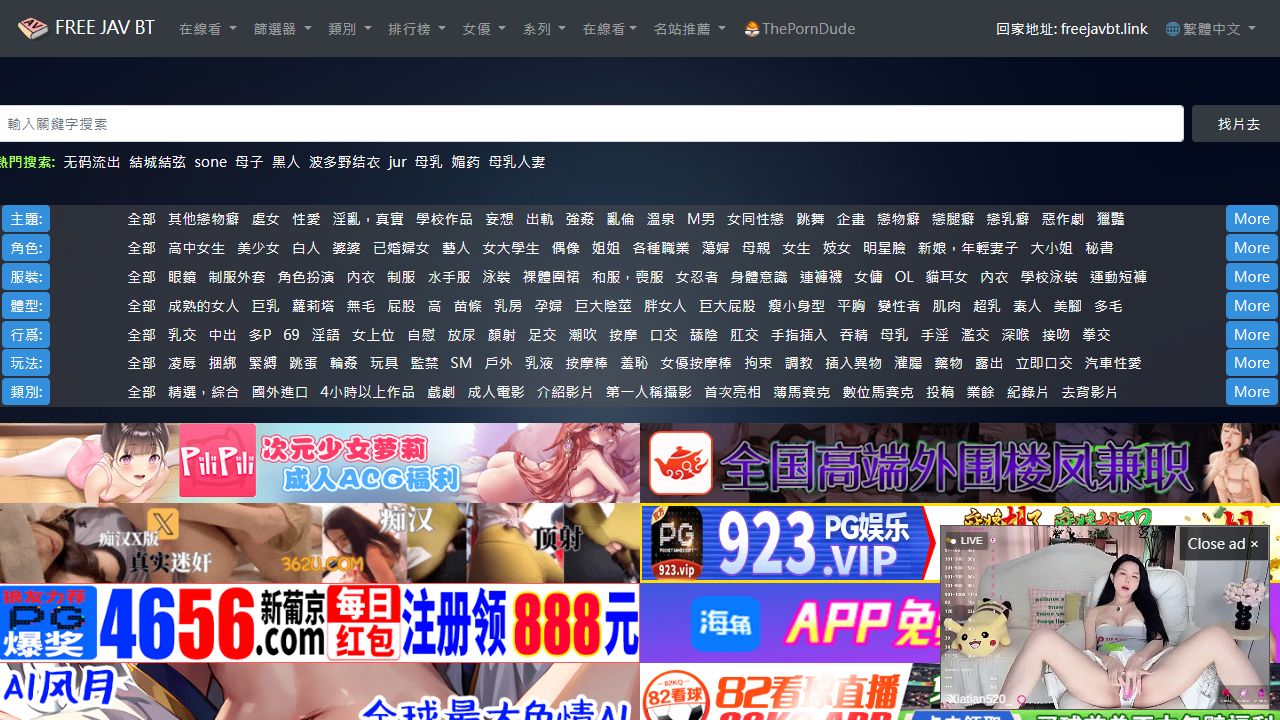Click the hot search 波多野结衣
Viewport: 1280px width, 720px height.
tap(344, 162)
